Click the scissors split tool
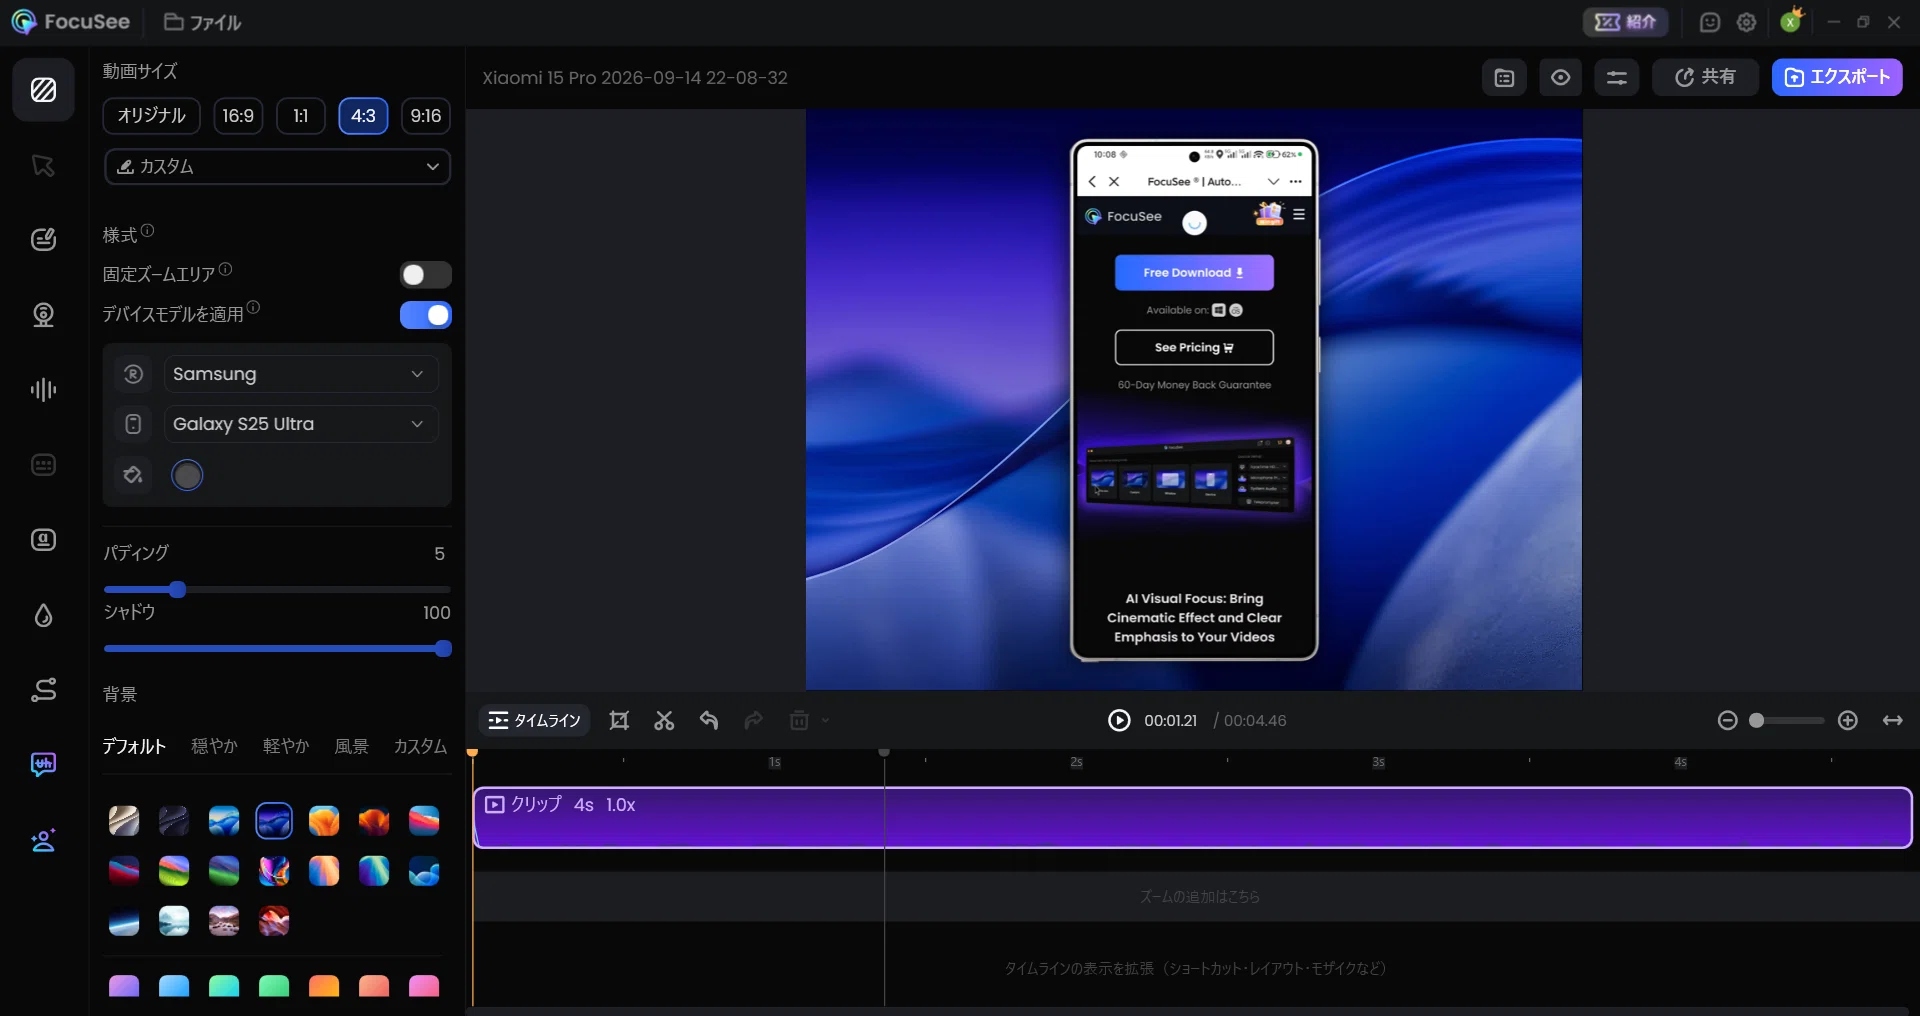Screen dimensions: 1920x1016 coord(664,720)
